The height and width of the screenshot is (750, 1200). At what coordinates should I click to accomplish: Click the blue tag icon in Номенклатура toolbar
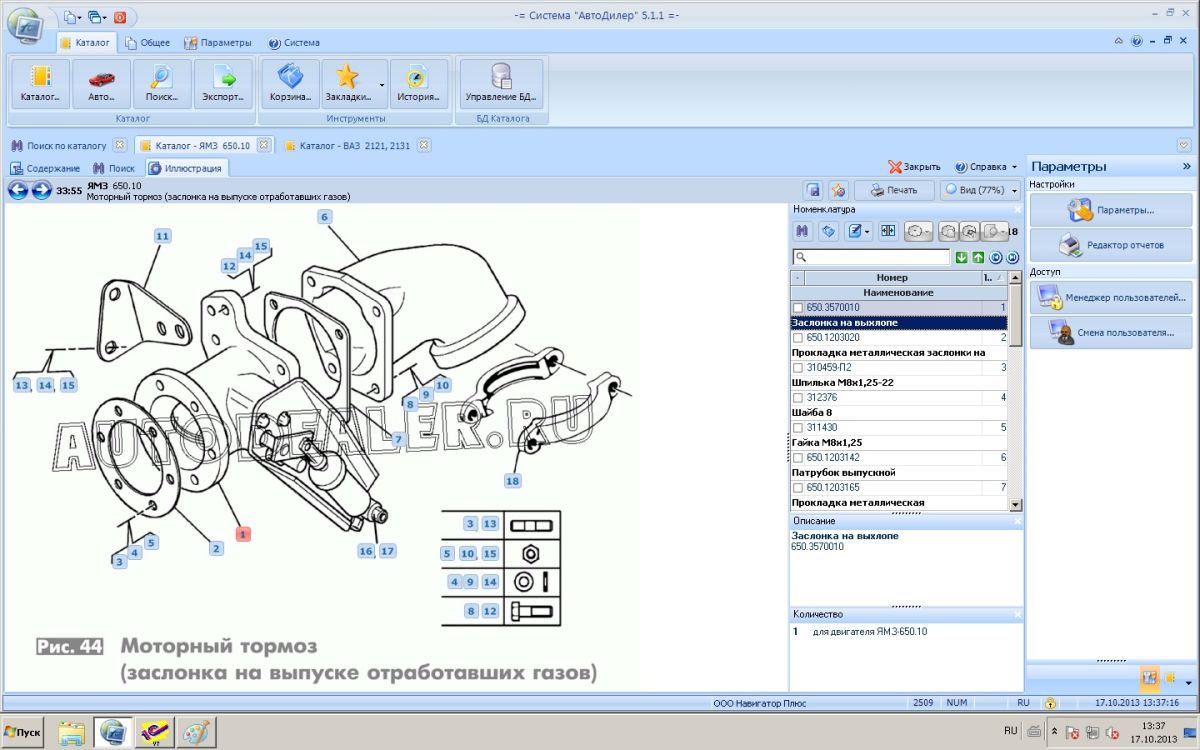(828, 231)
